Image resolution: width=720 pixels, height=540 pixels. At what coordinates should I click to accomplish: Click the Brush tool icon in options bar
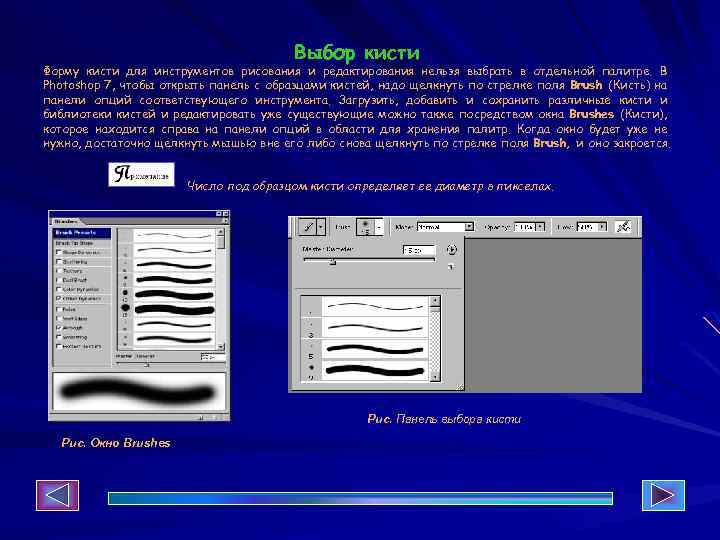click(309, 226)
